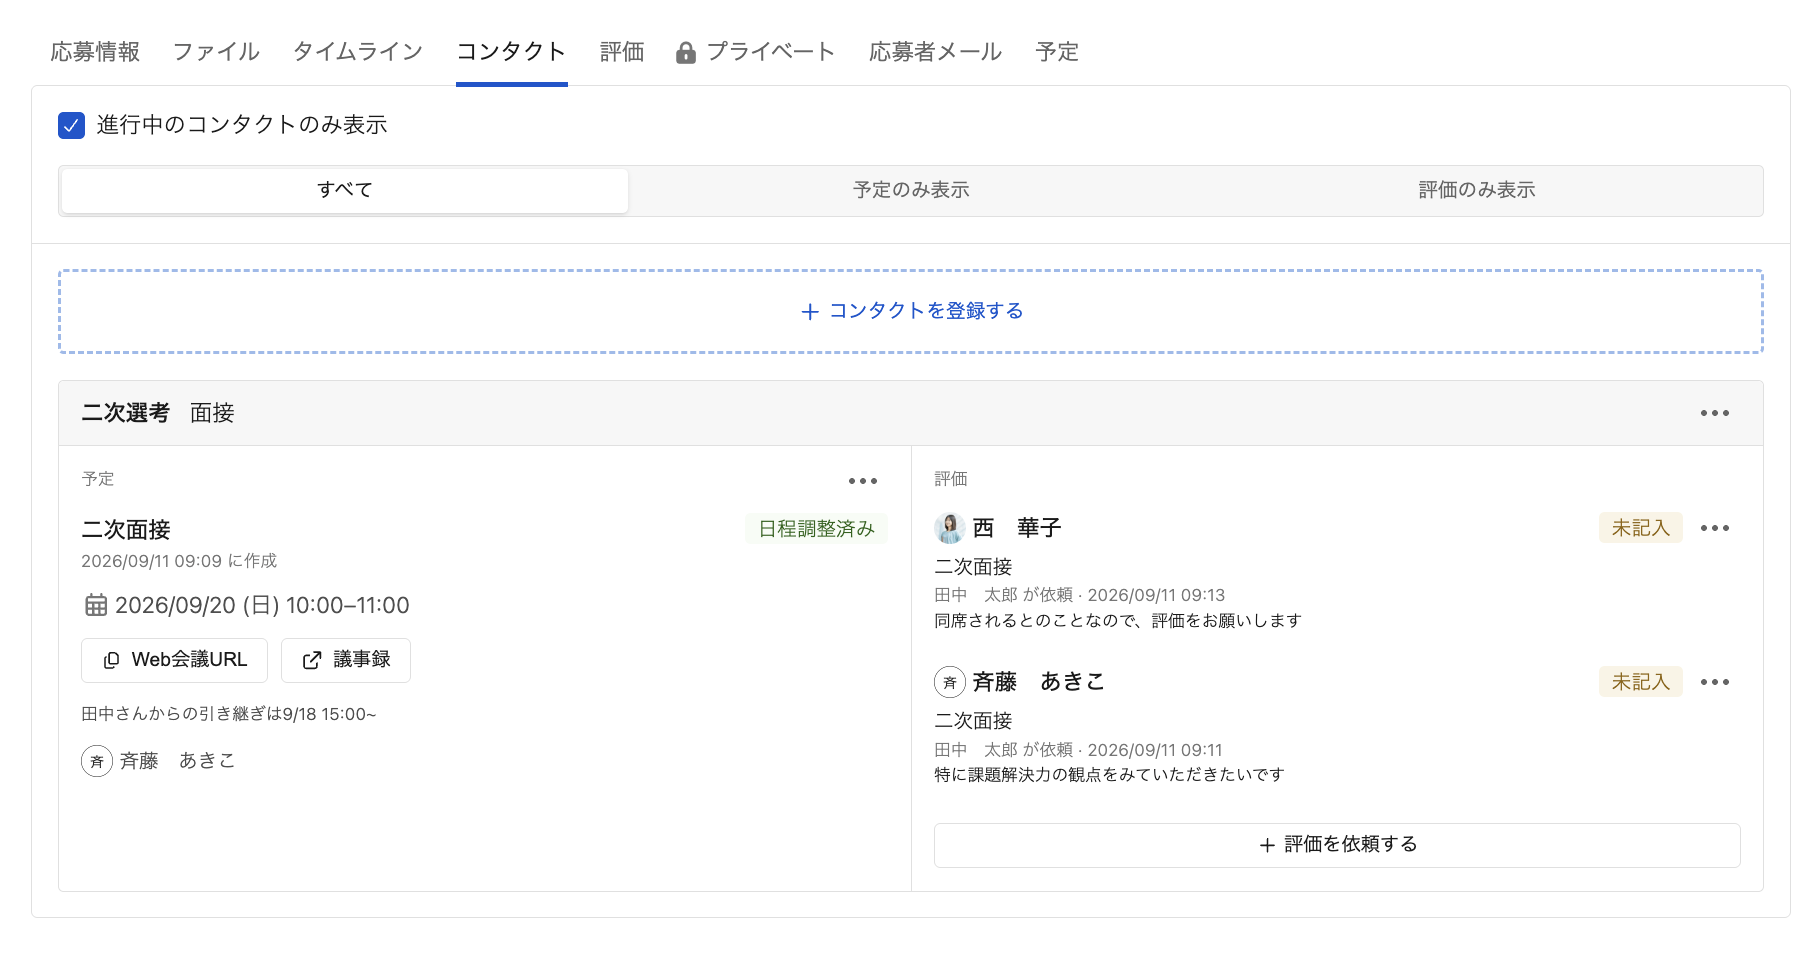Select the すべて filter segment
The width and height of the screenshot is (1816, 958).
tap(345, 190)
